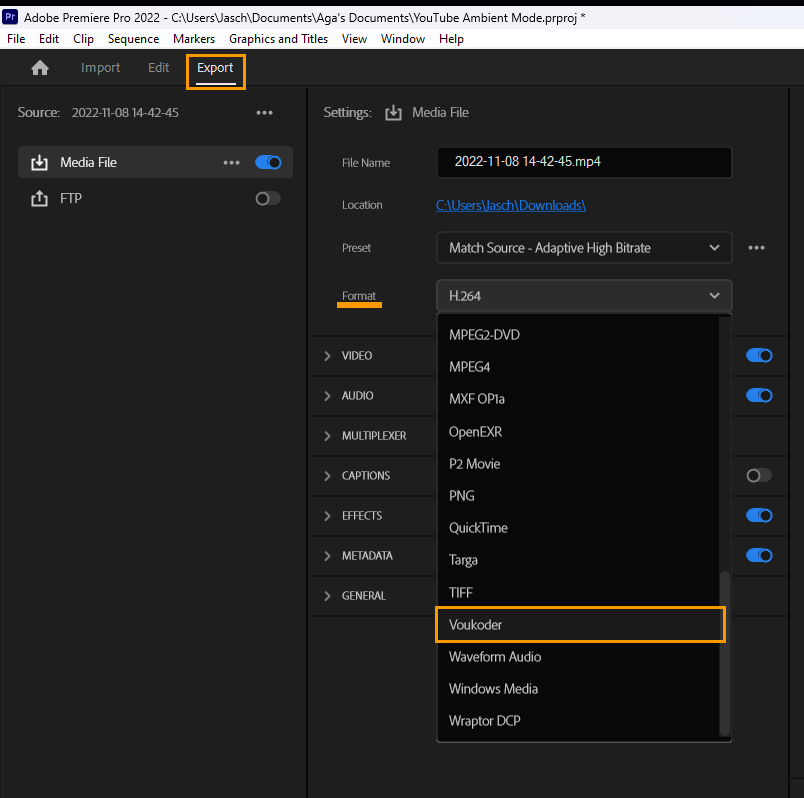Expand the AUDIO section
804x798 pixels.
pyautogui.click(x=327, y=395)
